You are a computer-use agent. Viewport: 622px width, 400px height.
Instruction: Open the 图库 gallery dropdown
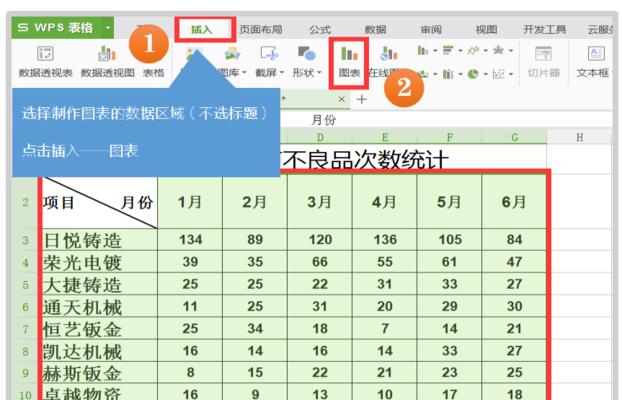pyautogui.click(x=232, y=62)
